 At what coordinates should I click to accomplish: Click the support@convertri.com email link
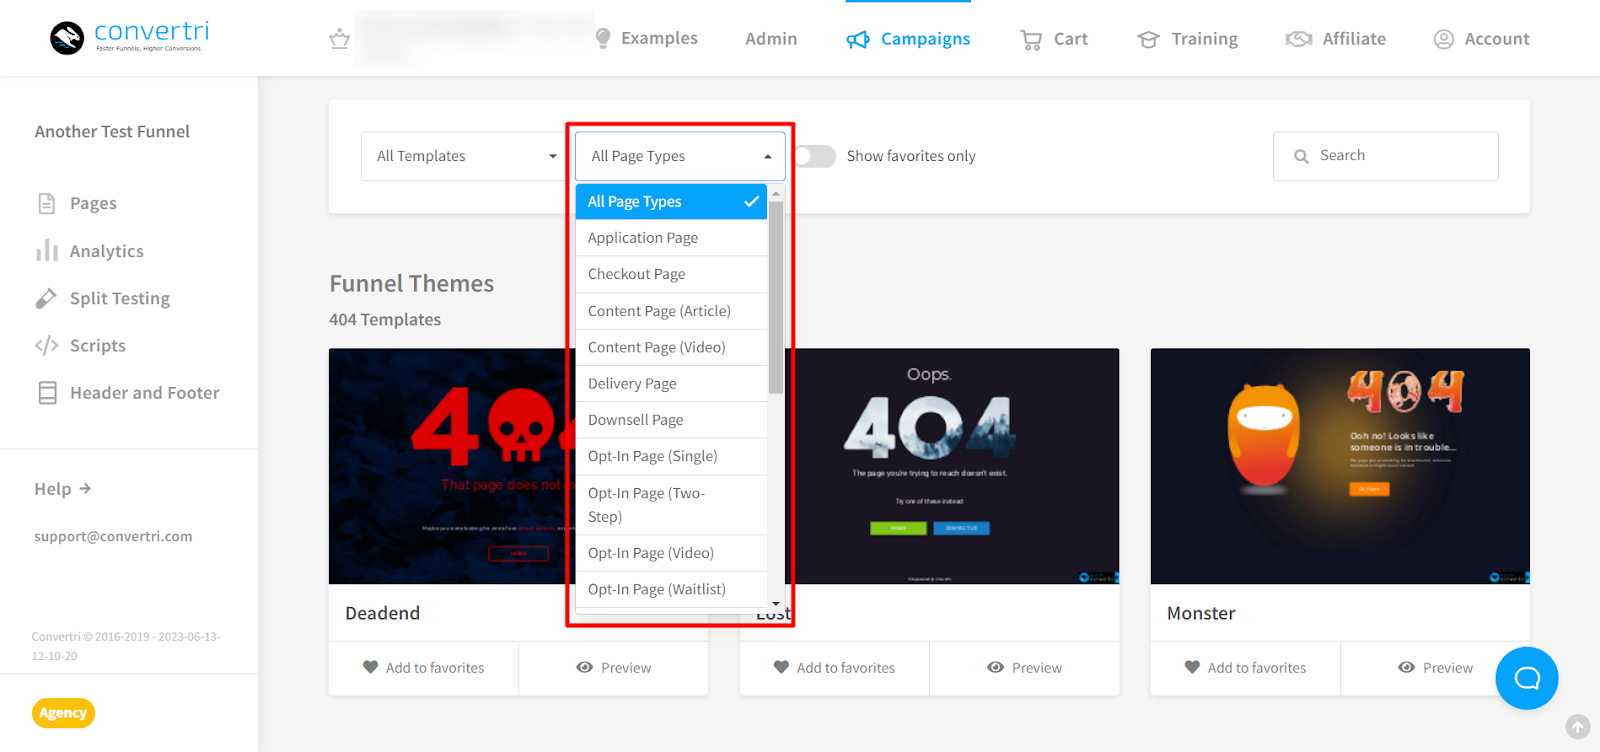[x=113, y=536]
